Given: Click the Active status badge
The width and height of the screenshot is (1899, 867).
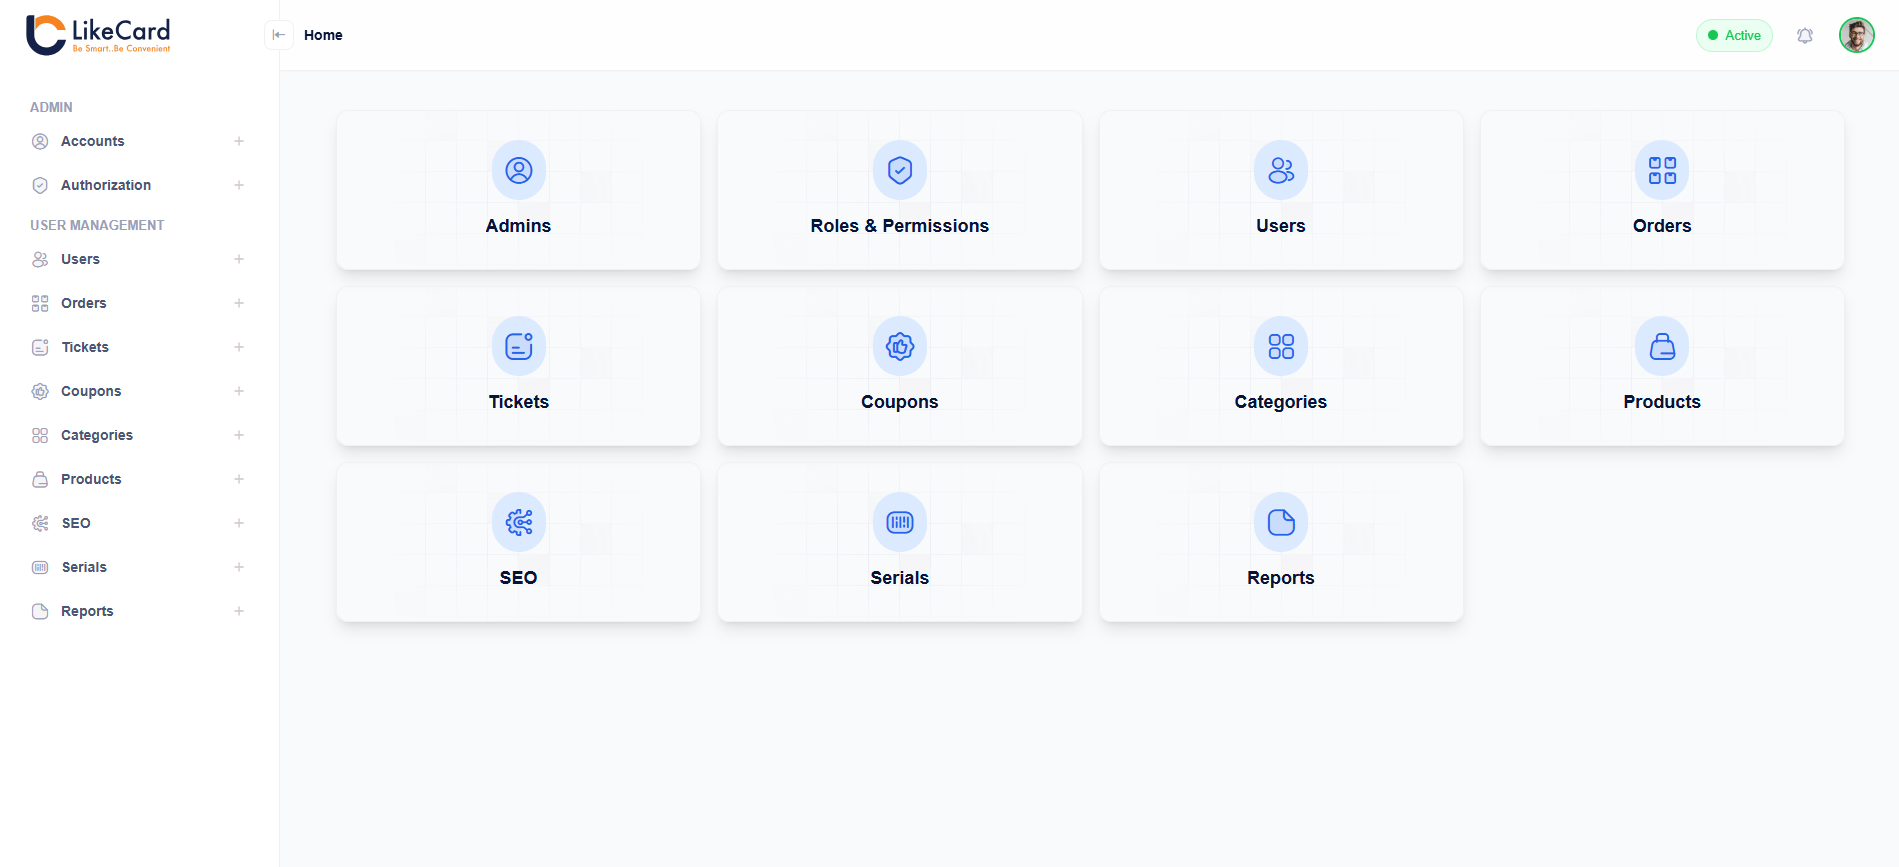Looking at the screenshot, I should point(1734,36).
